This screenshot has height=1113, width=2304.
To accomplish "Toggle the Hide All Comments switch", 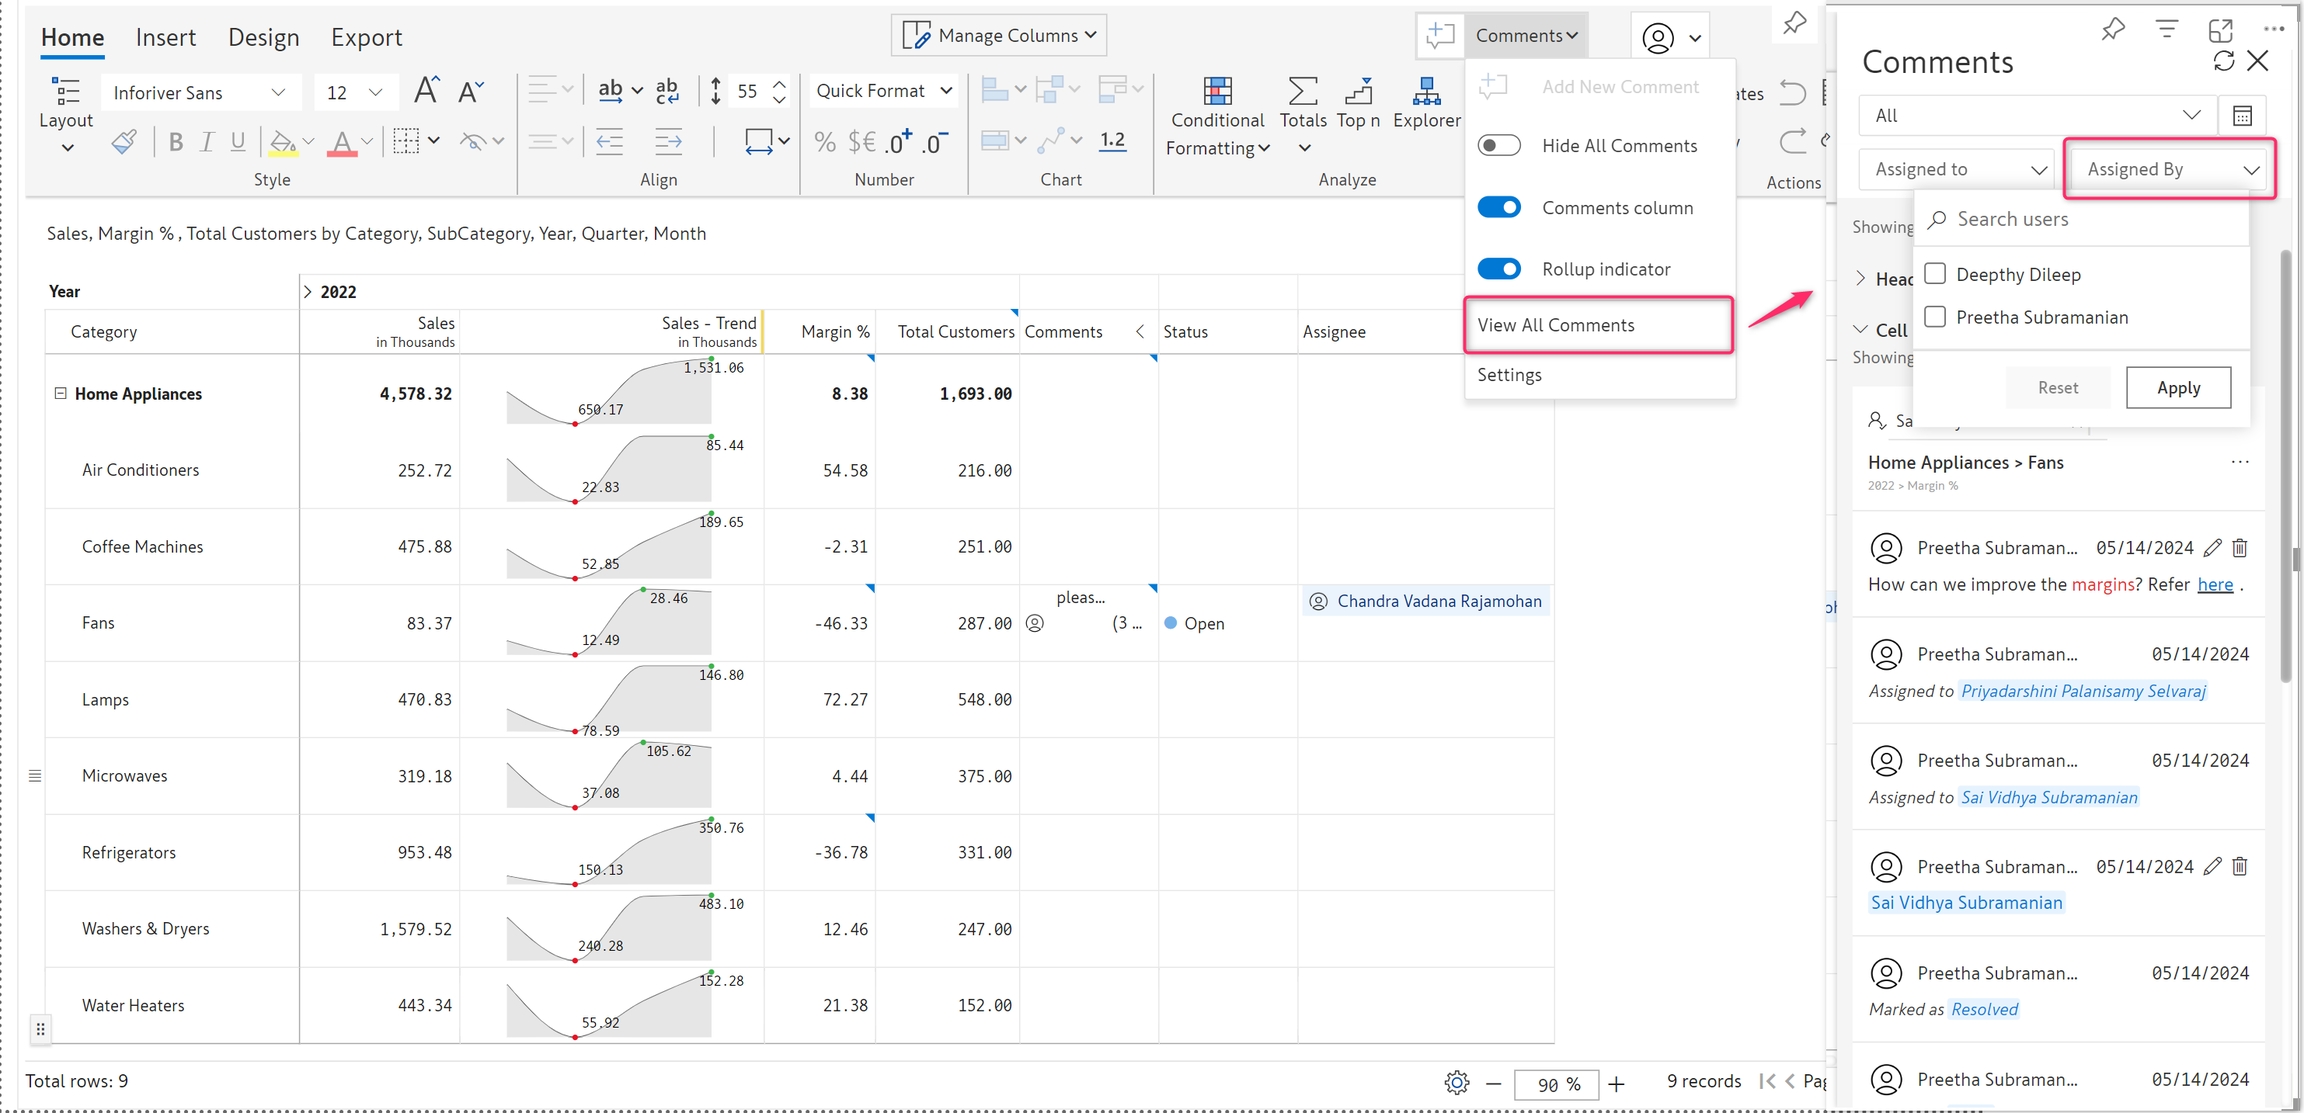I will click(x=1499, y=146).
